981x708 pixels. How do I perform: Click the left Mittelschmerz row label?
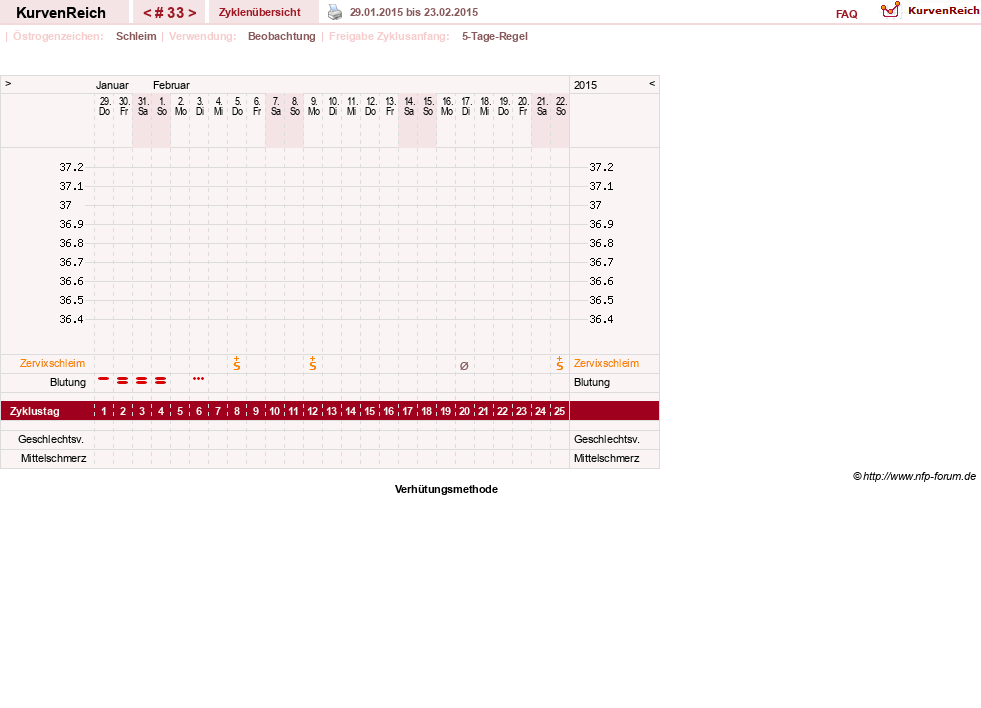tap(54, 458)
